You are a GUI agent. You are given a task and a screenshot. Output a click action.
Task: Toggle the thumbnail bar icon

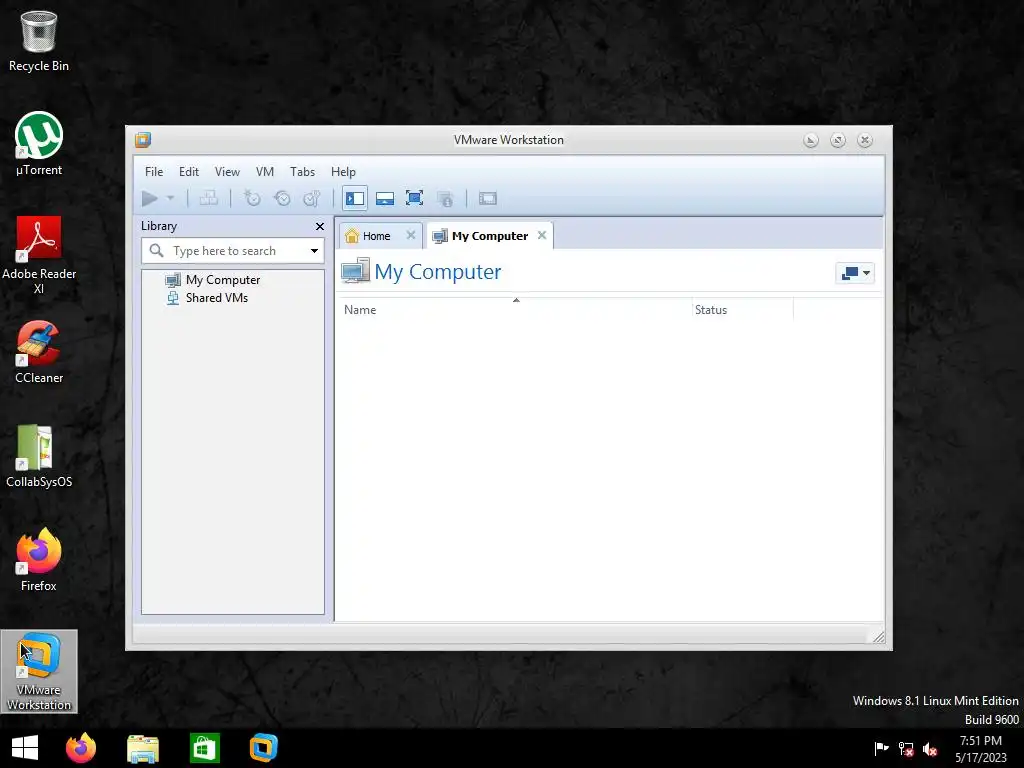[385, 198]
